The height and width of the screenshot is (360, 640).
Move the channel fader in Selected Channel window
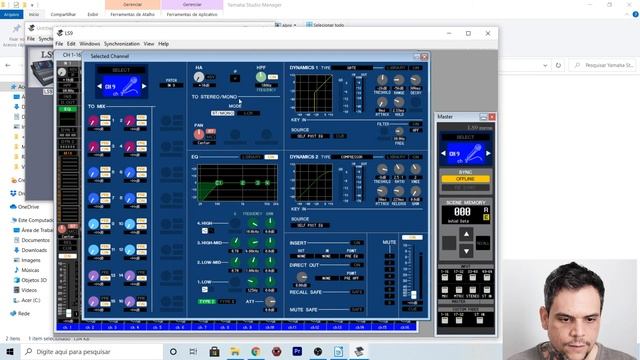[413, 294]
